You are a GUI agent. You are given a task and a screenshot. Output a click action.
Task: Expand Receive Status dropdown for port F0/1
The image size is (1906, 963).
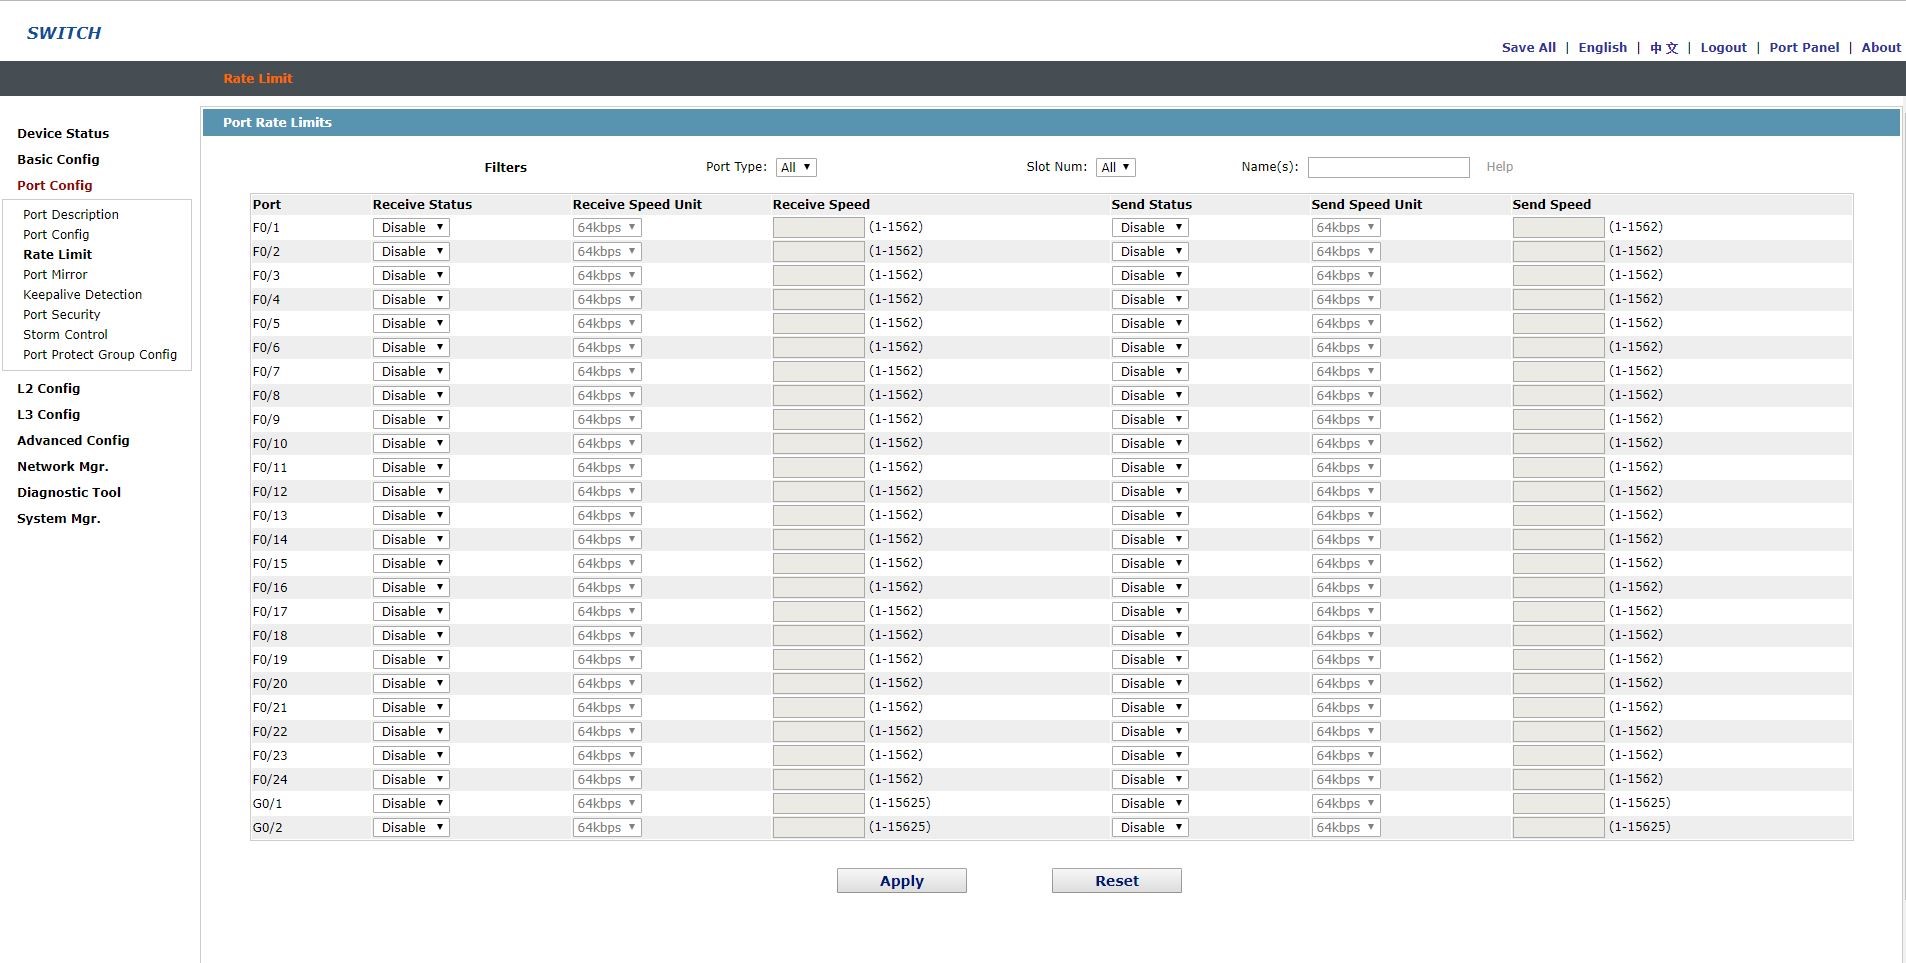(x=411, y=228)
